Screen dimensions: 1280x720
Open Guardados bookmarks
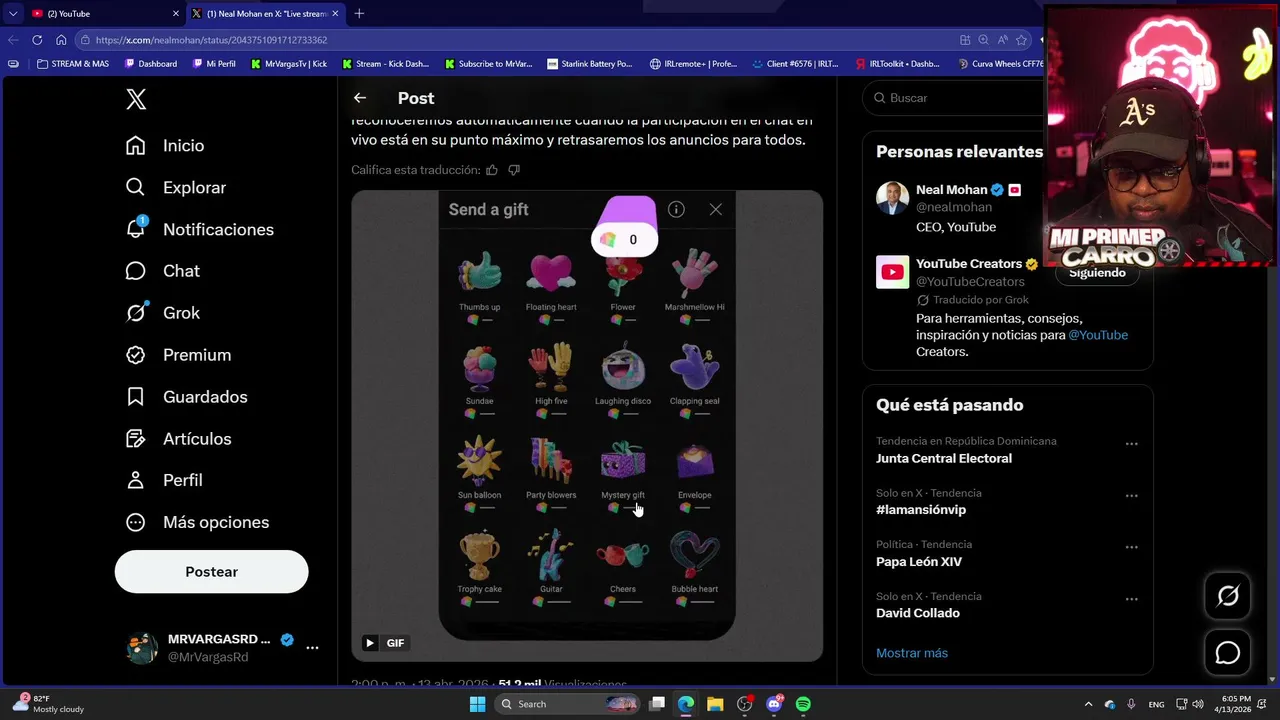(x=186, y=397)
